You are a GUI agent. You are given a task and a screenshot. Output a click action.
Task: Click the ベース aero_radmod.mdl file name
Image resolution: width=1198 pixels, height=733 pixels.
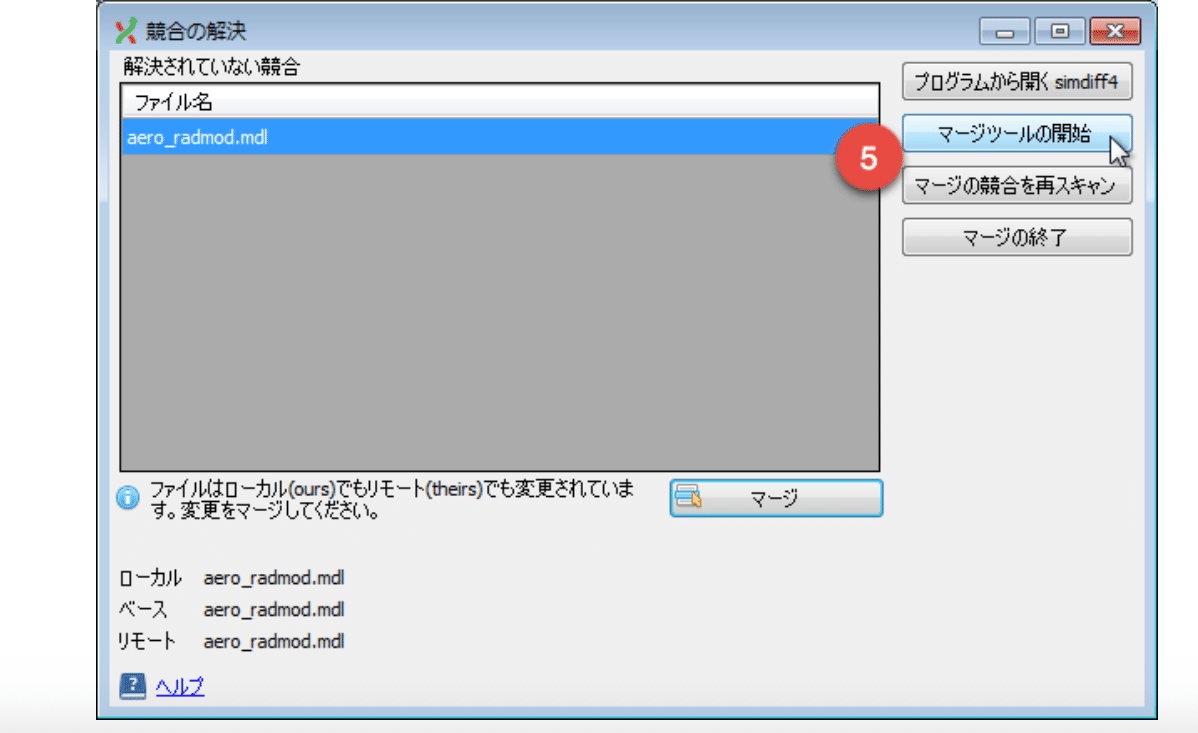[274, 609]
